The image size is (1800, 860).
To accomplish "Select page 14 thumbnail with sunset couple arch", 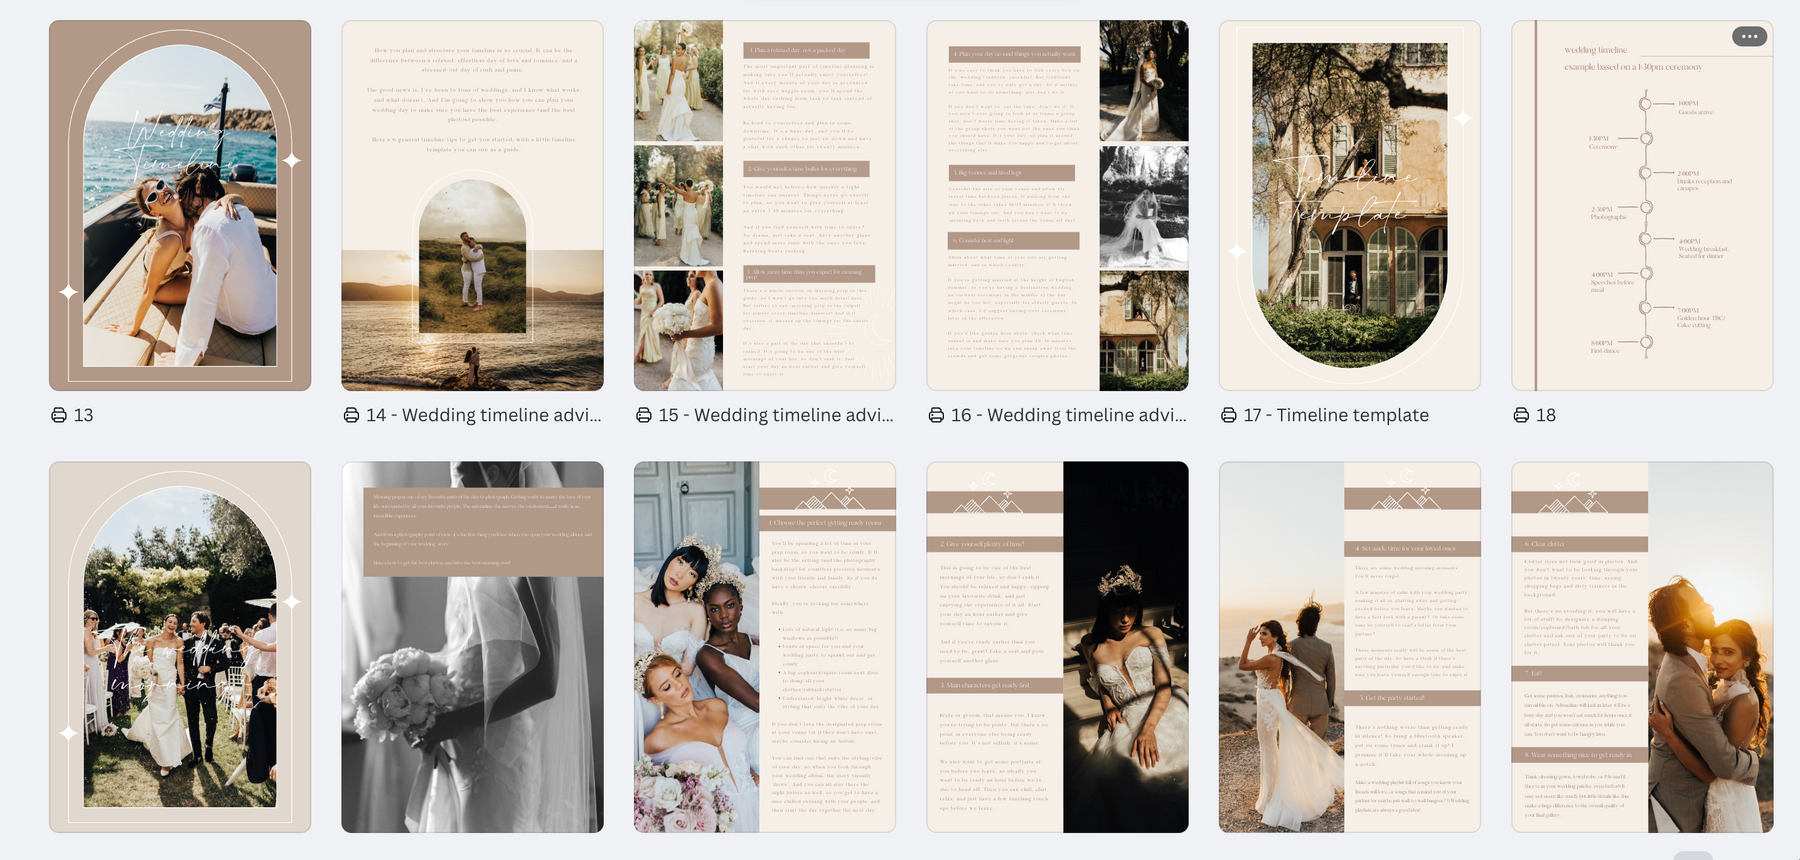I will point(472,205).
